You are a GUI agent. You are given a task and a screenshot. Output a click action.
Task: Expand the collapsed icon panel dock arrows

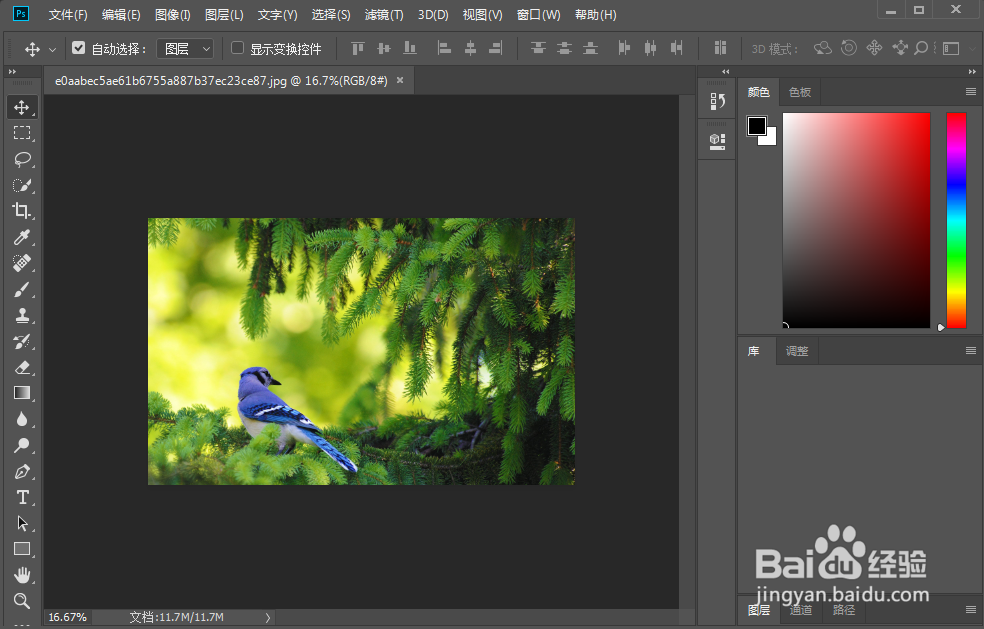[725, 72]
